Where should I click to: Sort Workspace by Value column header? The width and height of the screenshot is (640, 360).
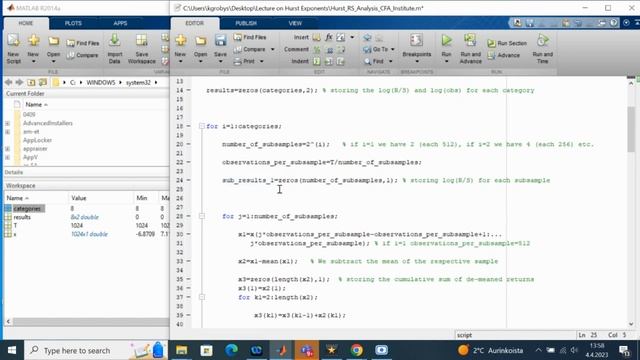(x=79, y=198)
